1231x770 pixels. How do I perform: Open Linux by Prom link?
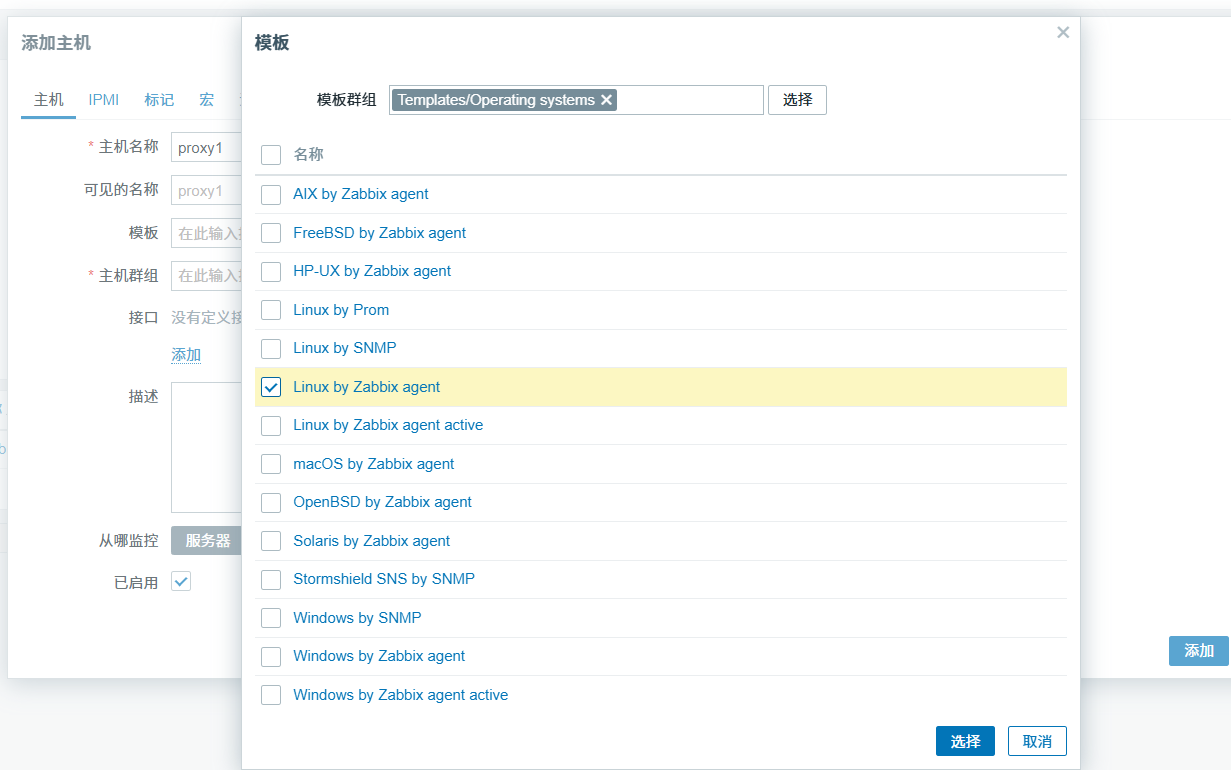click(341, 310)
